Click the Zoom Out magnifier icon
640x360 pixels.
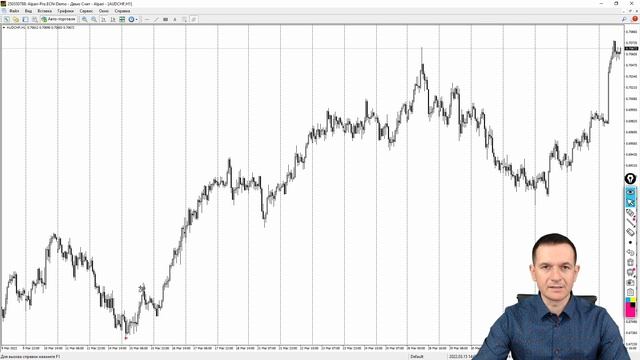[x=94, y=19]
